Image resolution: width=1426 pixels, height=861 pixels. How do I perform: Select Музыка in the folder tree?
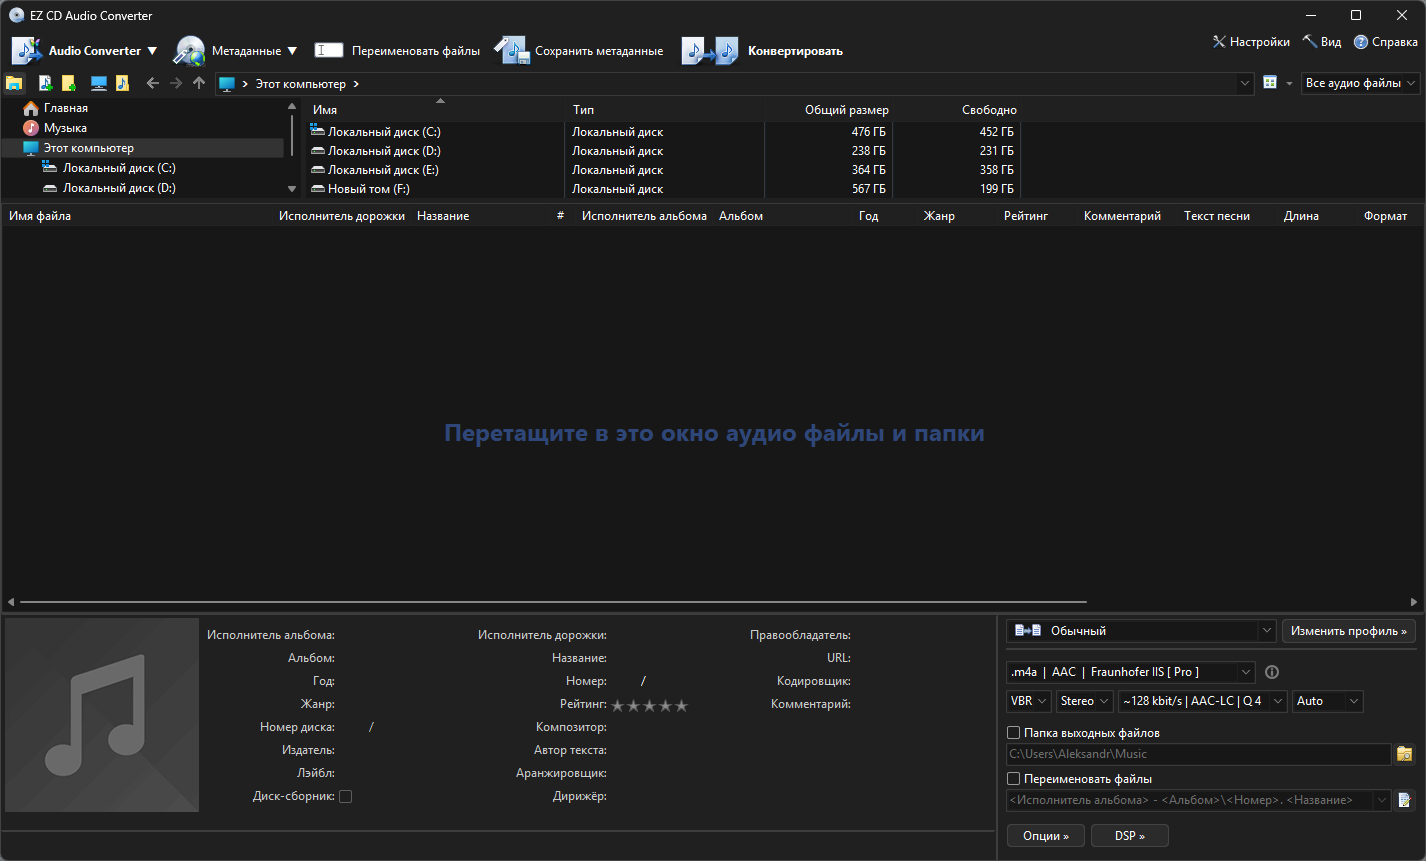point(65,128)
